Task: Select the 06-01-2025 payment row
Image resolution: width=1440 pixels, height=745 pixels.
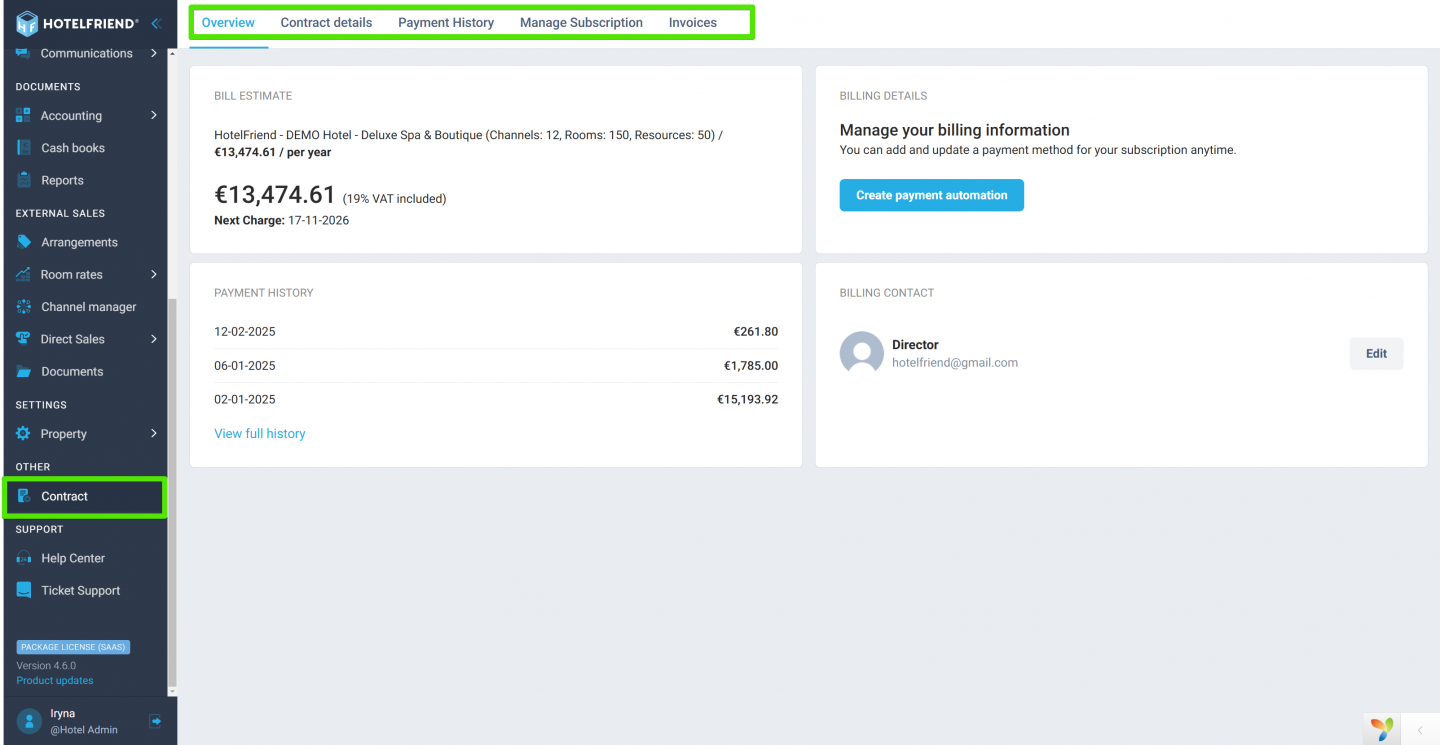Action: coord(496,366)
